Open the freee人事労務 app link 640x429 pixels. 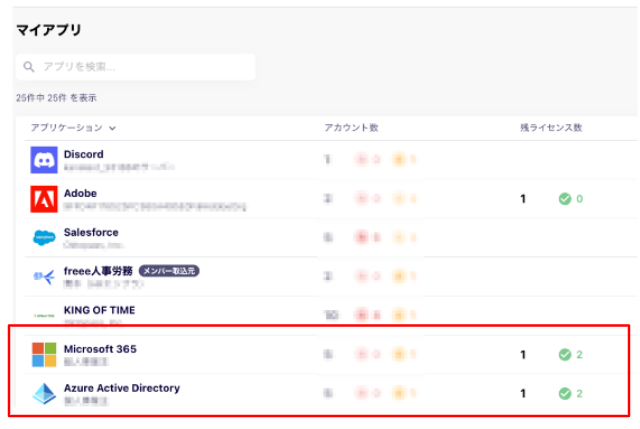pyautogui.click(x=98, y=271)
